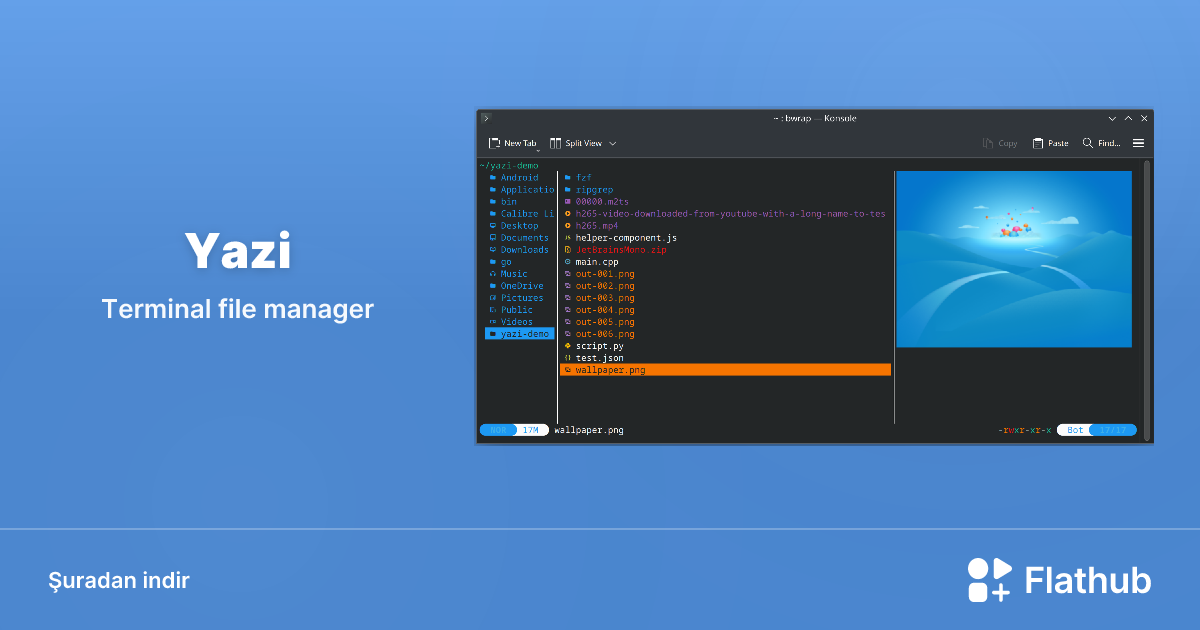Toggle the NOR mode badge in status bar
1200x630 pixels.
(x=498, y=429)
